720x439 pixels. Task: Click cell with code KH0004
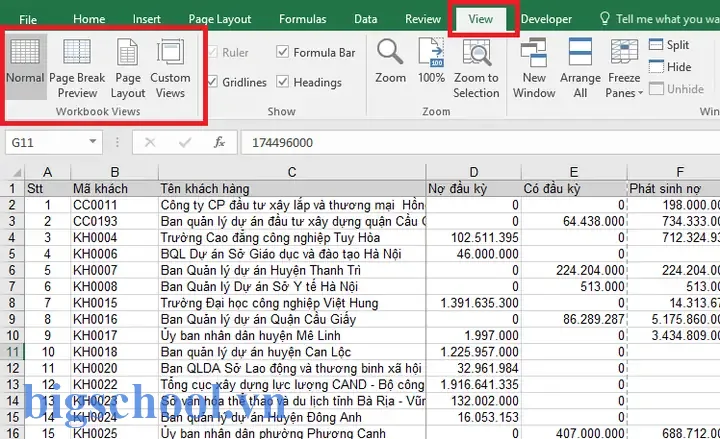114,237
